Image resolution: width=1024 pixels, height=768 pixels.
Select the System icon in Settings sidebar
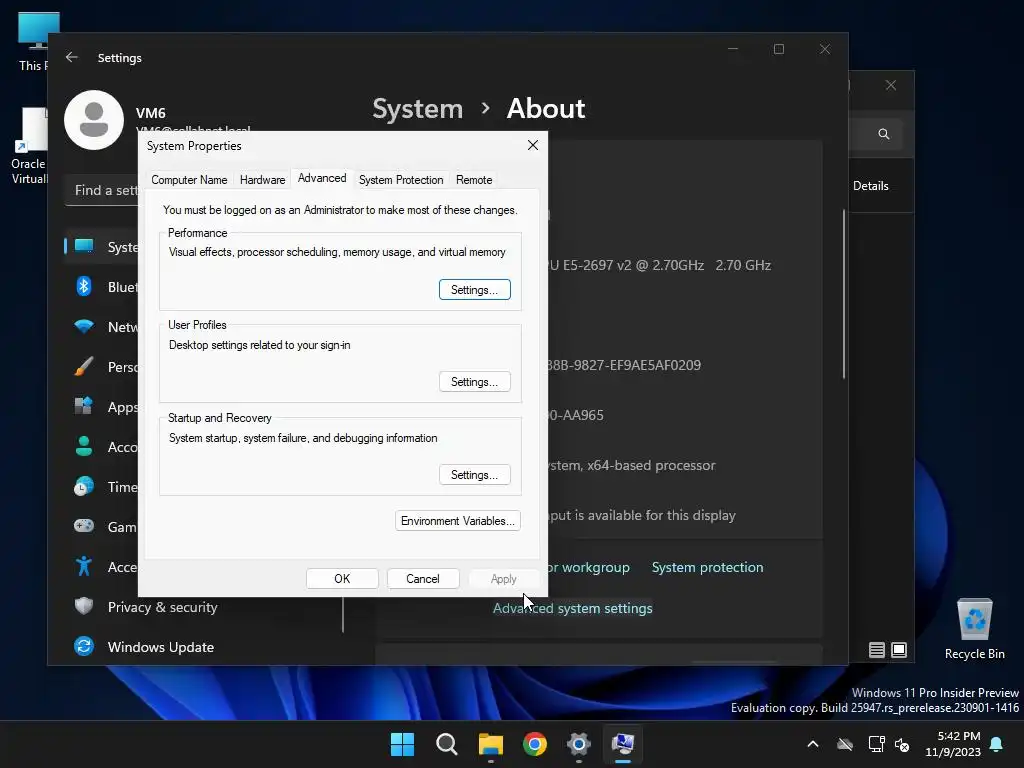[84, 246]
